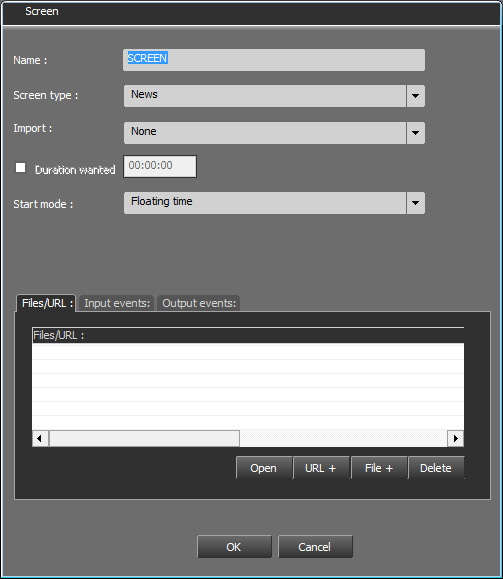Screen dimensions: 503x579
Task: Click the OK button
Action: [234, 547]
